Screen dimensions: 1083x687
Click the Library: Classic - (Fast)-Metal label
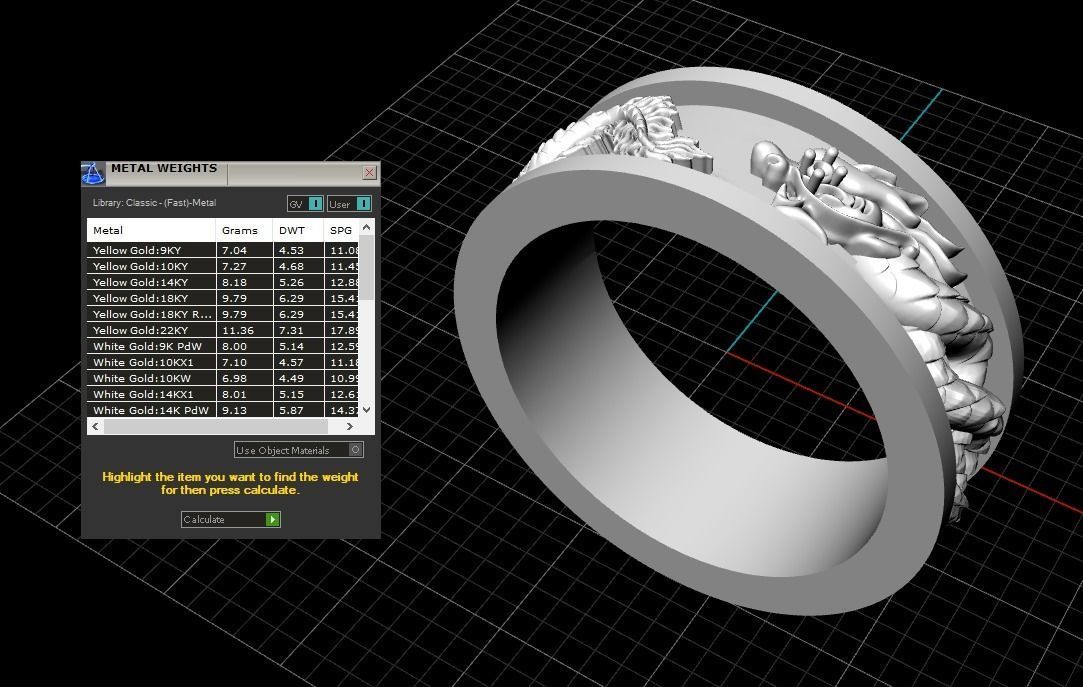point(154,203)
